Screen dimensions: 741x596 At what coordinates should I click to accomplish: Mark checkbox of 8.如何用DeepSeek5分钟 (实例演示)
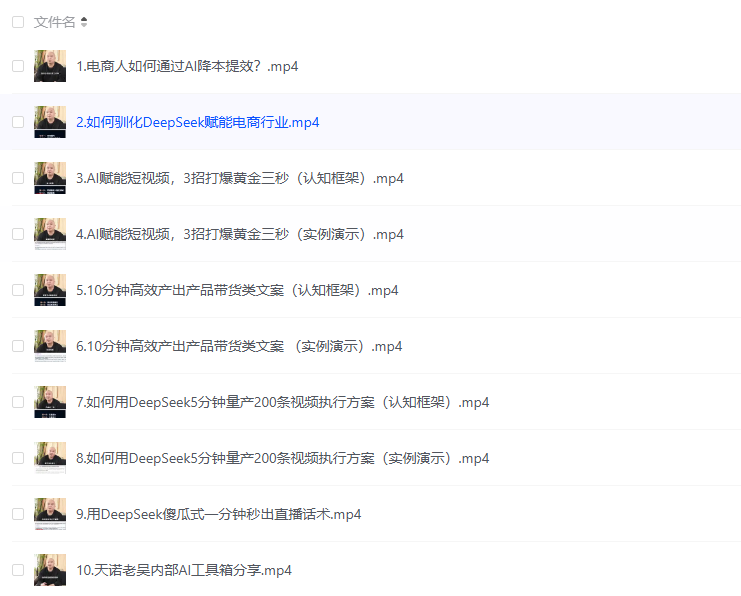[x=18, y=458]
